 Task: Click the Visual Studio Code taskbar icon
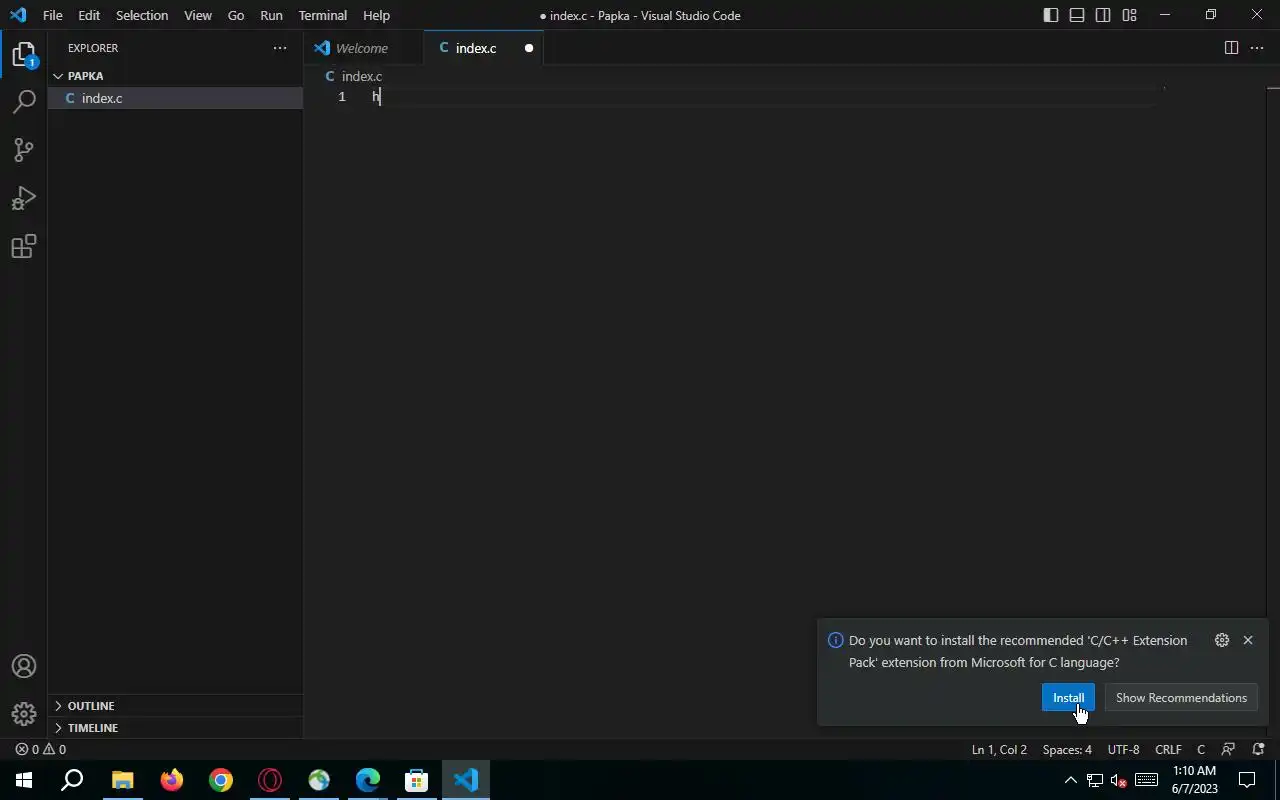(466, 780)
